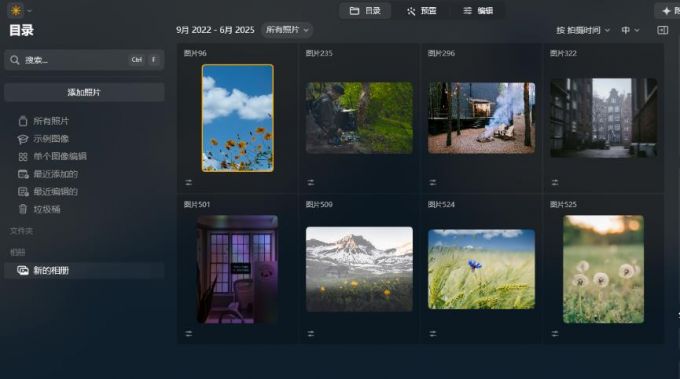680x379 pixels.
Task: Switch to the 编辑 edit tab
Action: (478, 11)
